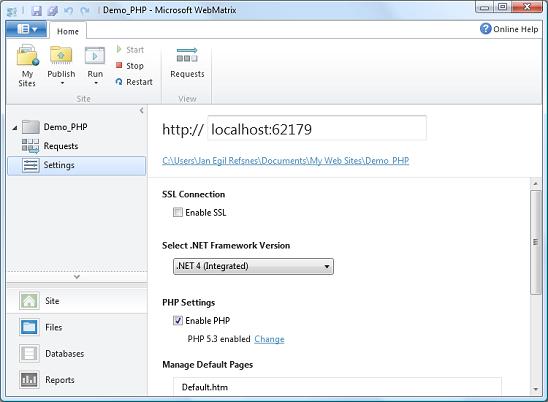The height and width of the screenshot is (402, 548).
Task: Open the Demo_PHP site folder path link
Action: tap(286, 160)
